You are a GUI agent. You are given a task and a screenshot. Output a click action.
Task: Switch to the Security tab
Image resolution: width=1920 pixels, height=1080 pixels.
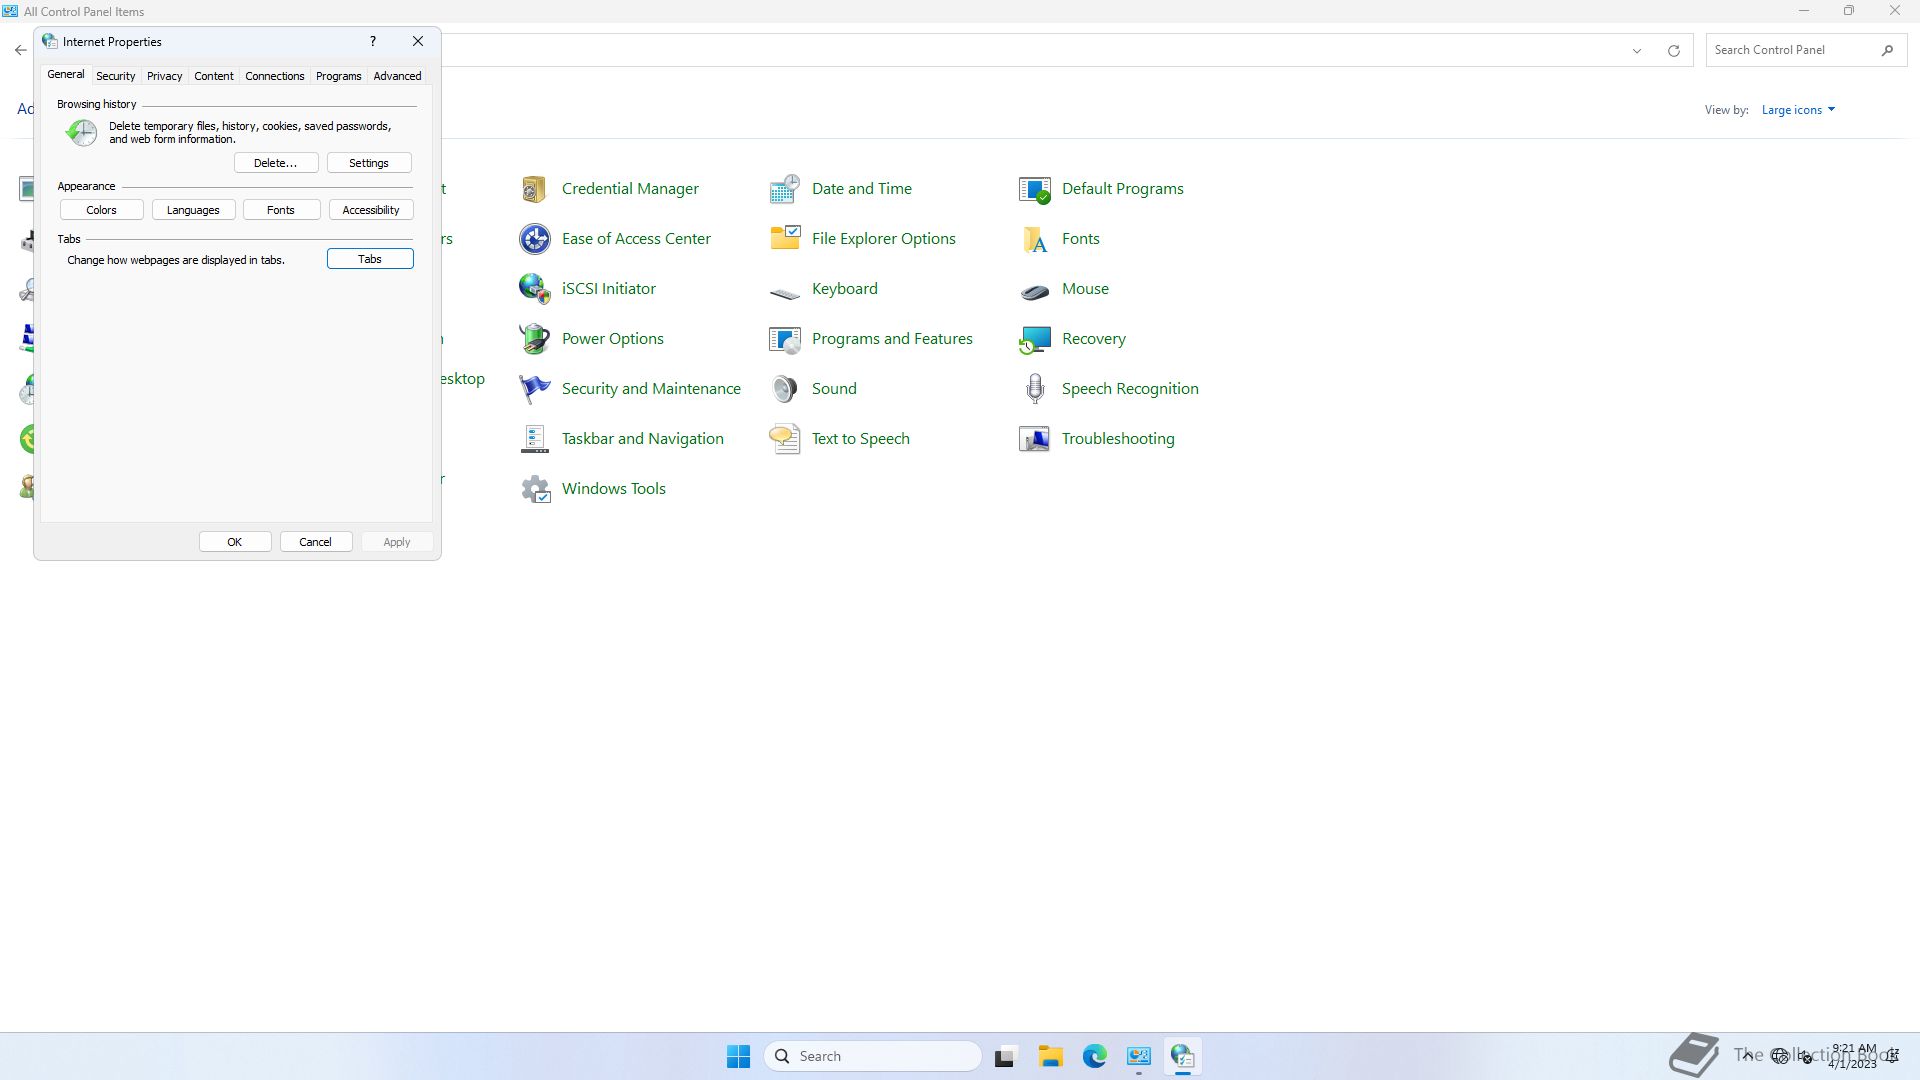pyautogui.click(x=116, y=76)
